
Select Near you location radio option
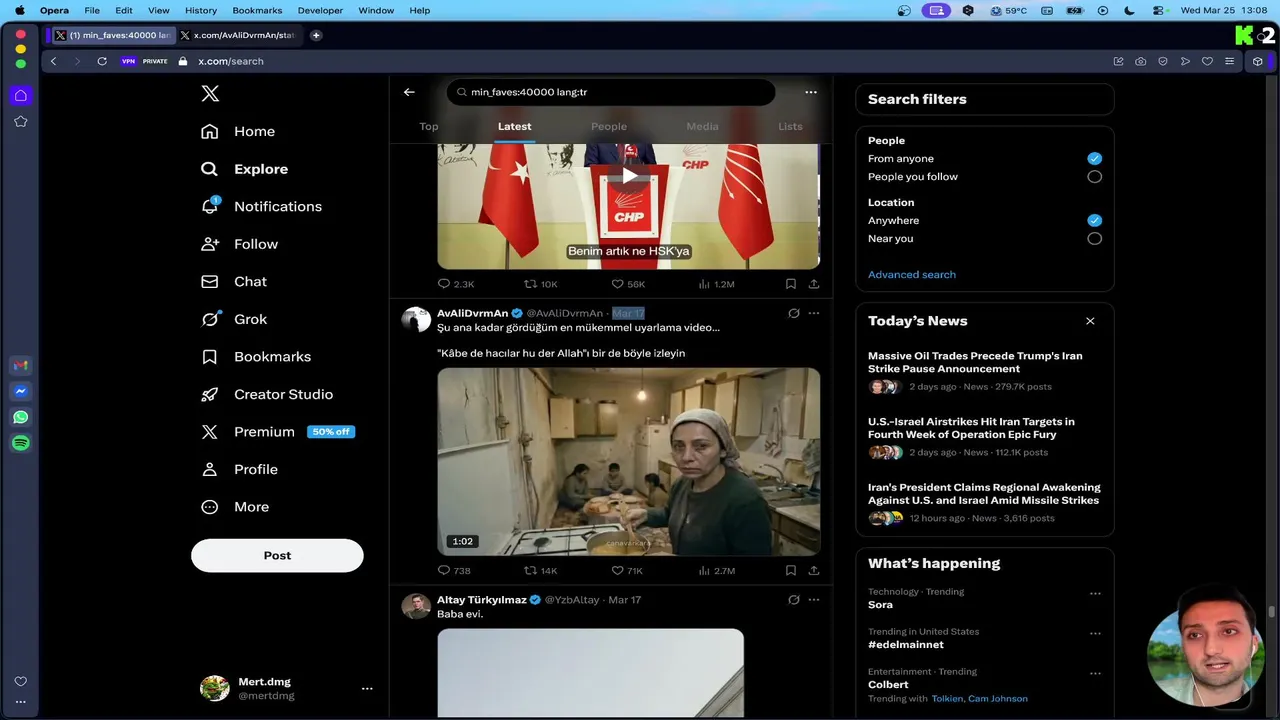[1094, 239]
